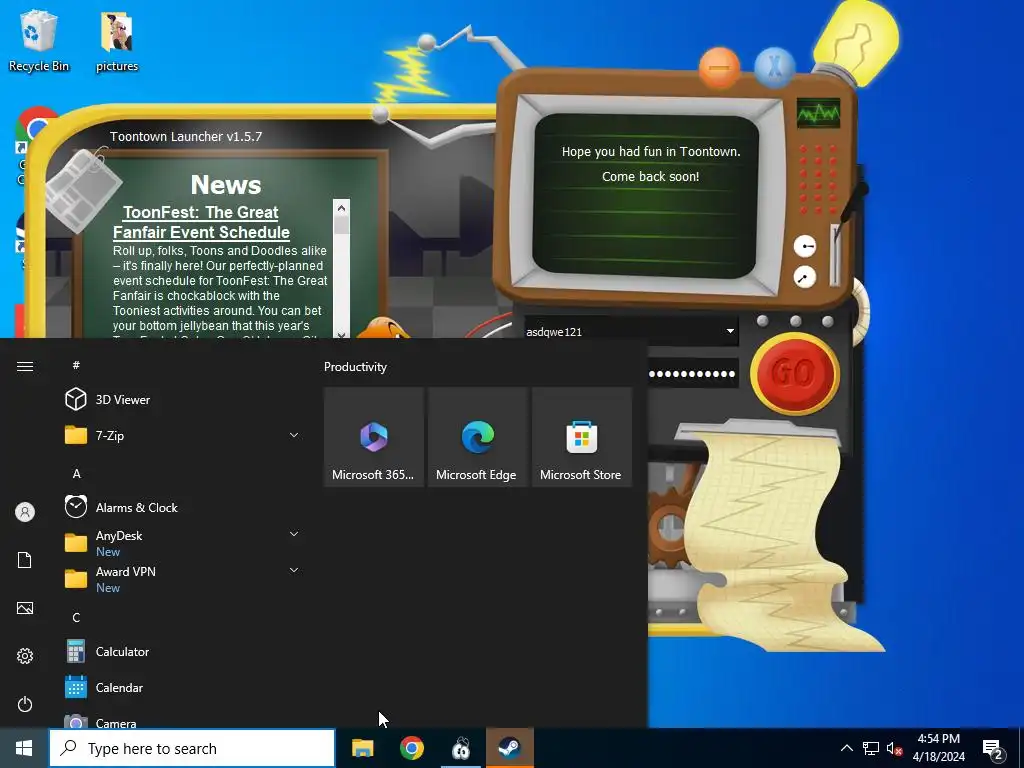Open Steam from taskbar
The height and width of the screenshot is (768, 1024).
pyautogui.click(x=510, y=748)
